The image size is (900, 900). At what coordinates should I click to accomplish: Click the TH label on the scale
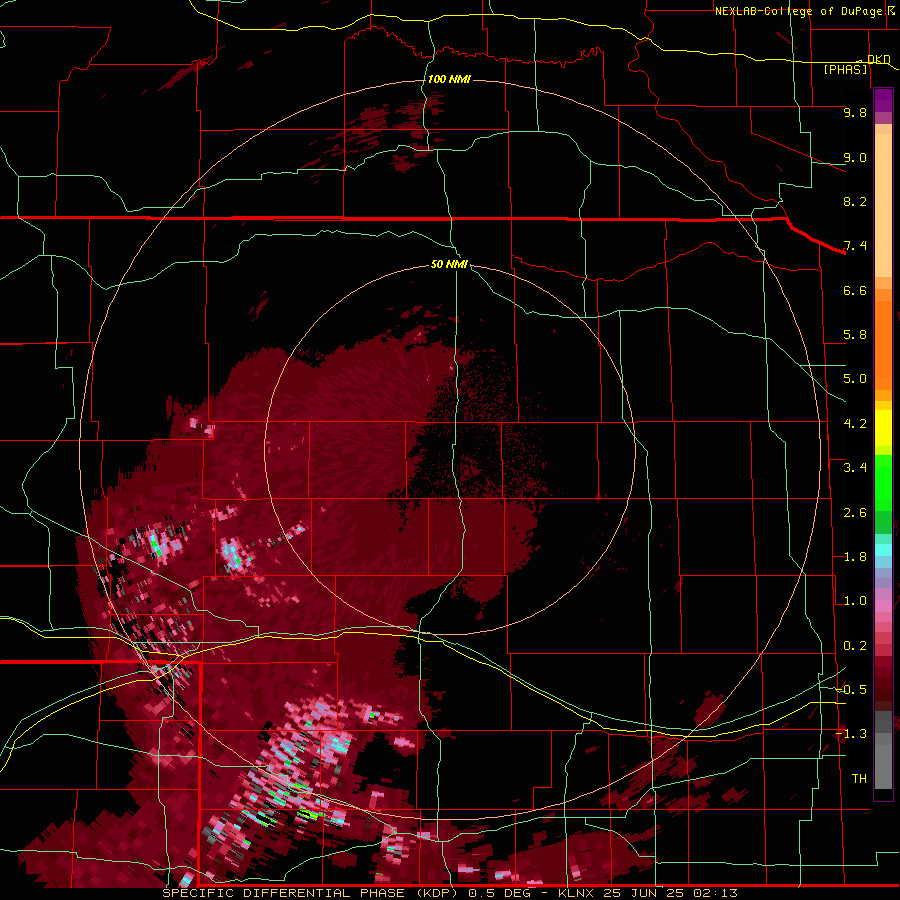(x=859, y=779)
